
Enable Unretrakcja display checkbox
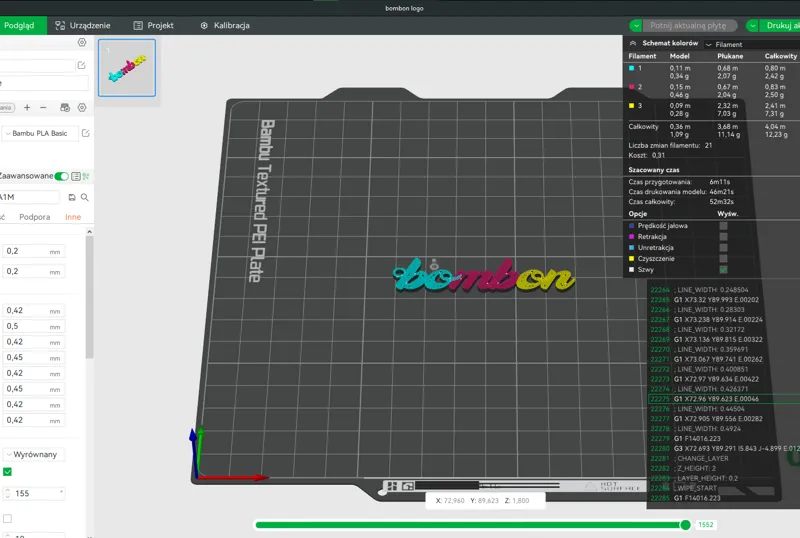(x=723, y=248)
